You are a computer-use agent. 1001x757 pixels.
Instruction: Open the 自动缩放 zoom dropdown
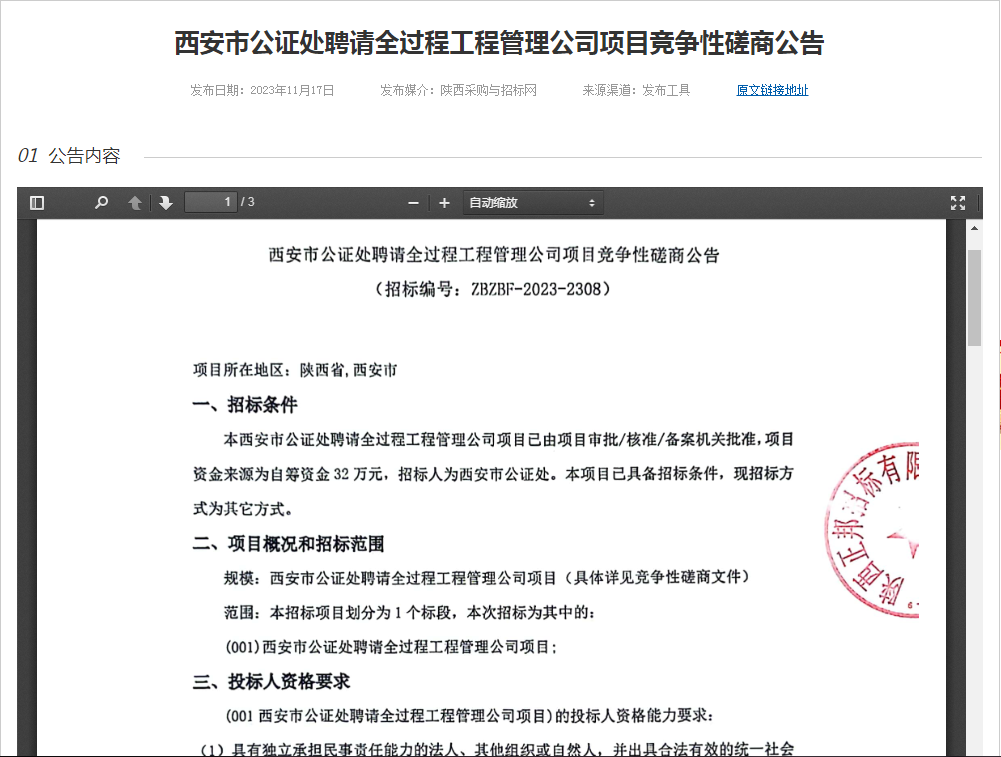click(x=532, y=203)
